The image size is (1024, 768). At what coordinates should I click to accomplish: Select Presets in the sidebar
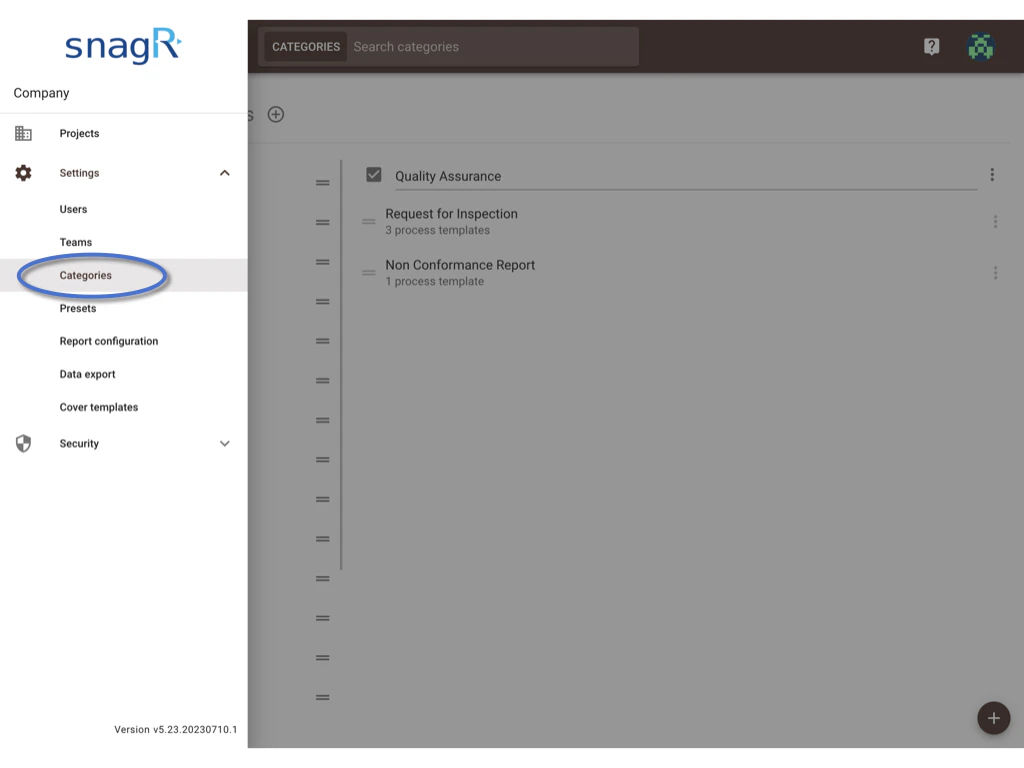tap(77, 308)
